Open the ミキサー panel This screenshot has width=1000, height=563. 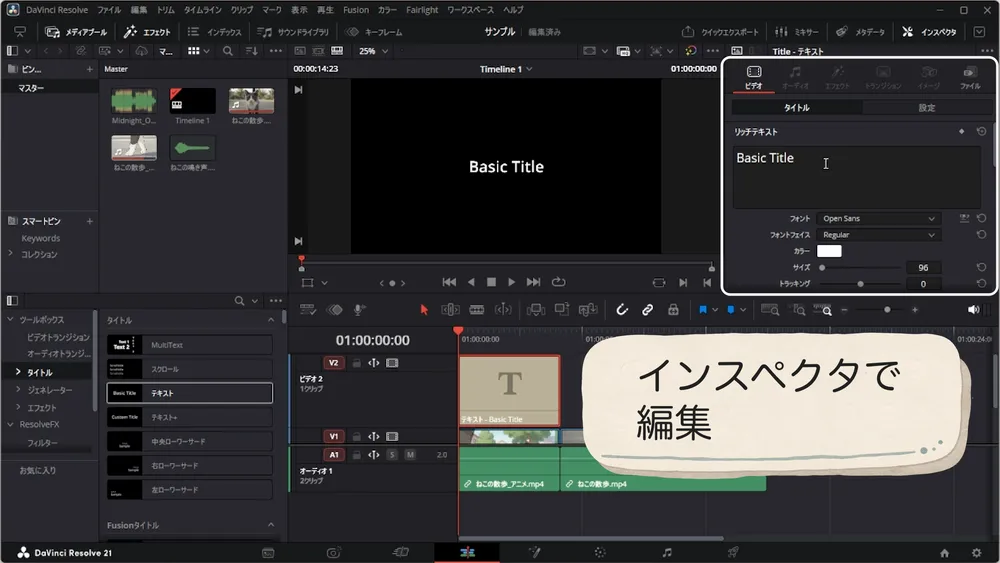point(797,32)
